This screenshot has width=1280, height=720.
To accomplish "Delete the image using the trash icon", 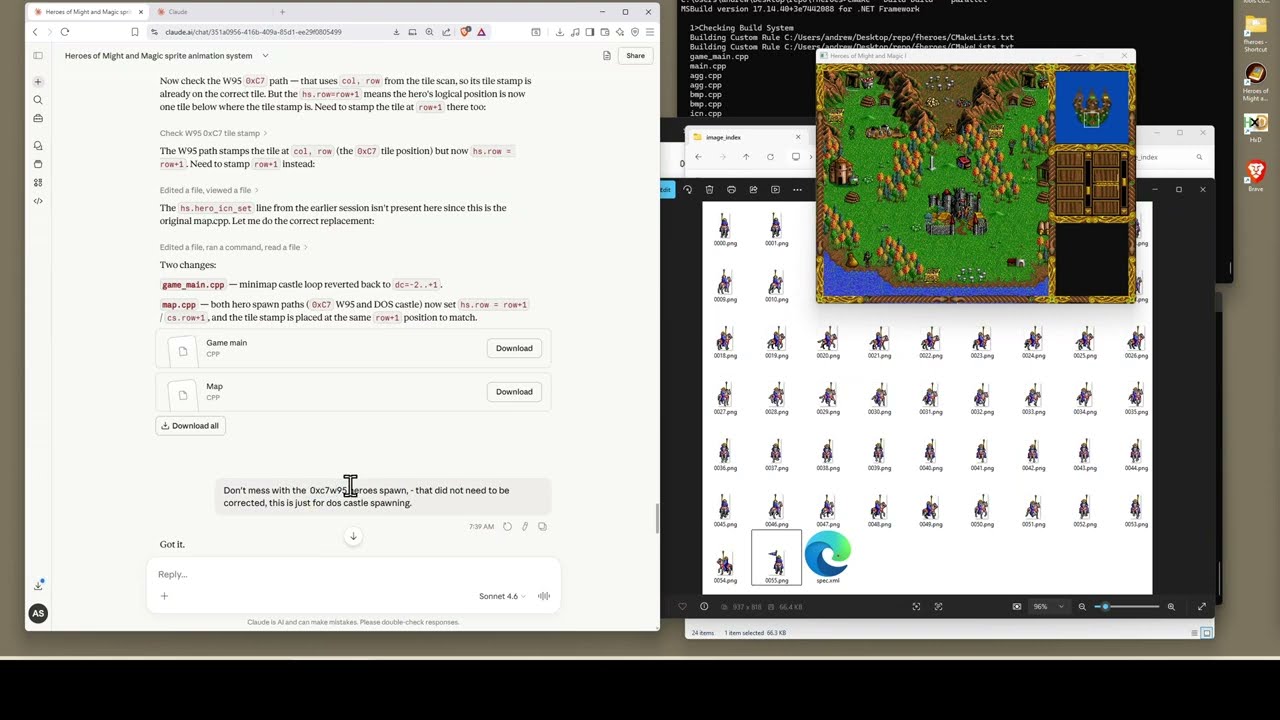I will click(x=709, y=189).
